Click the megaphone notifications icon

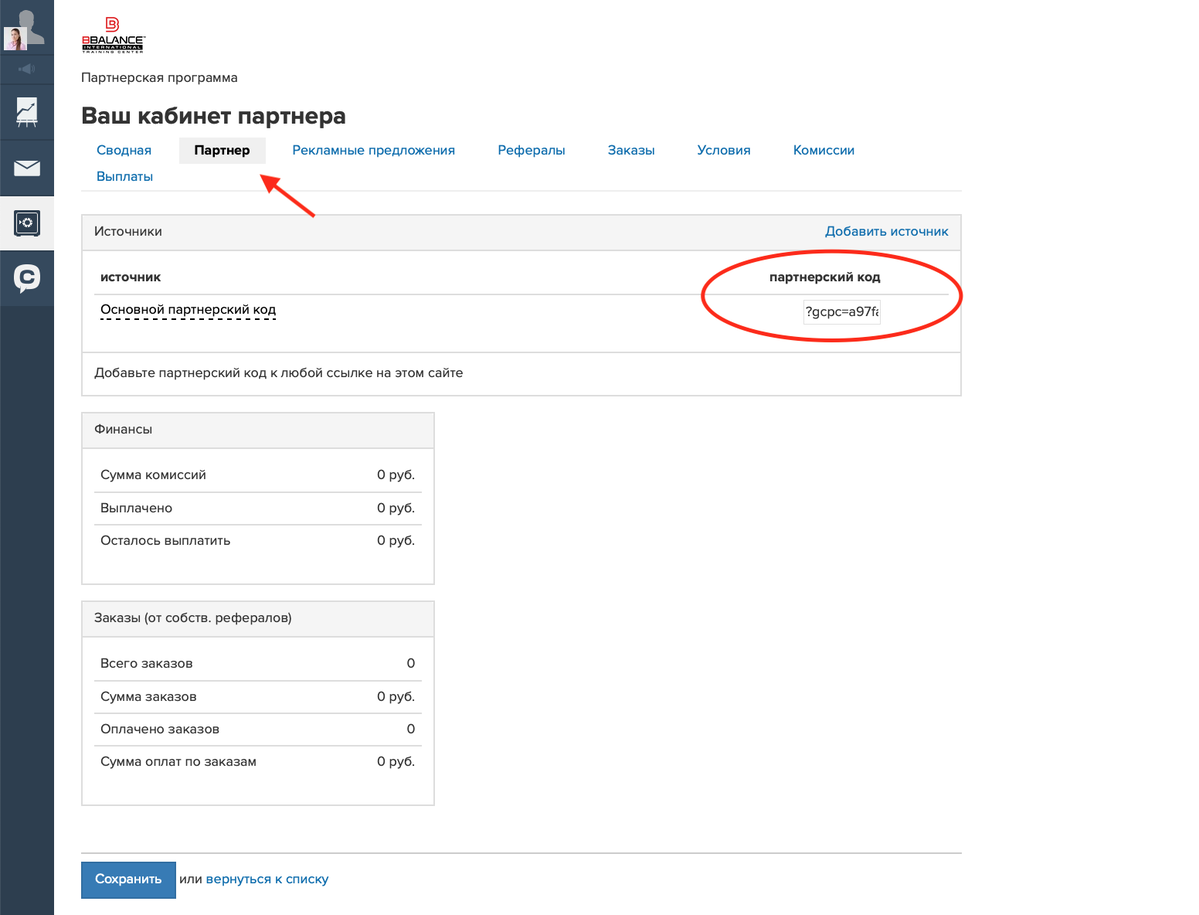(x=27, y=69)
